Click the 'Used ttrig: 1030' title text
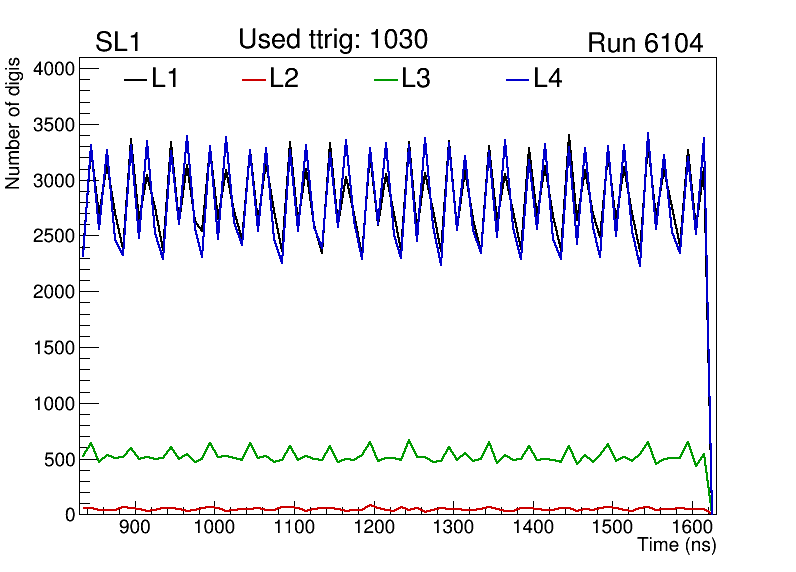 [333, 40]
